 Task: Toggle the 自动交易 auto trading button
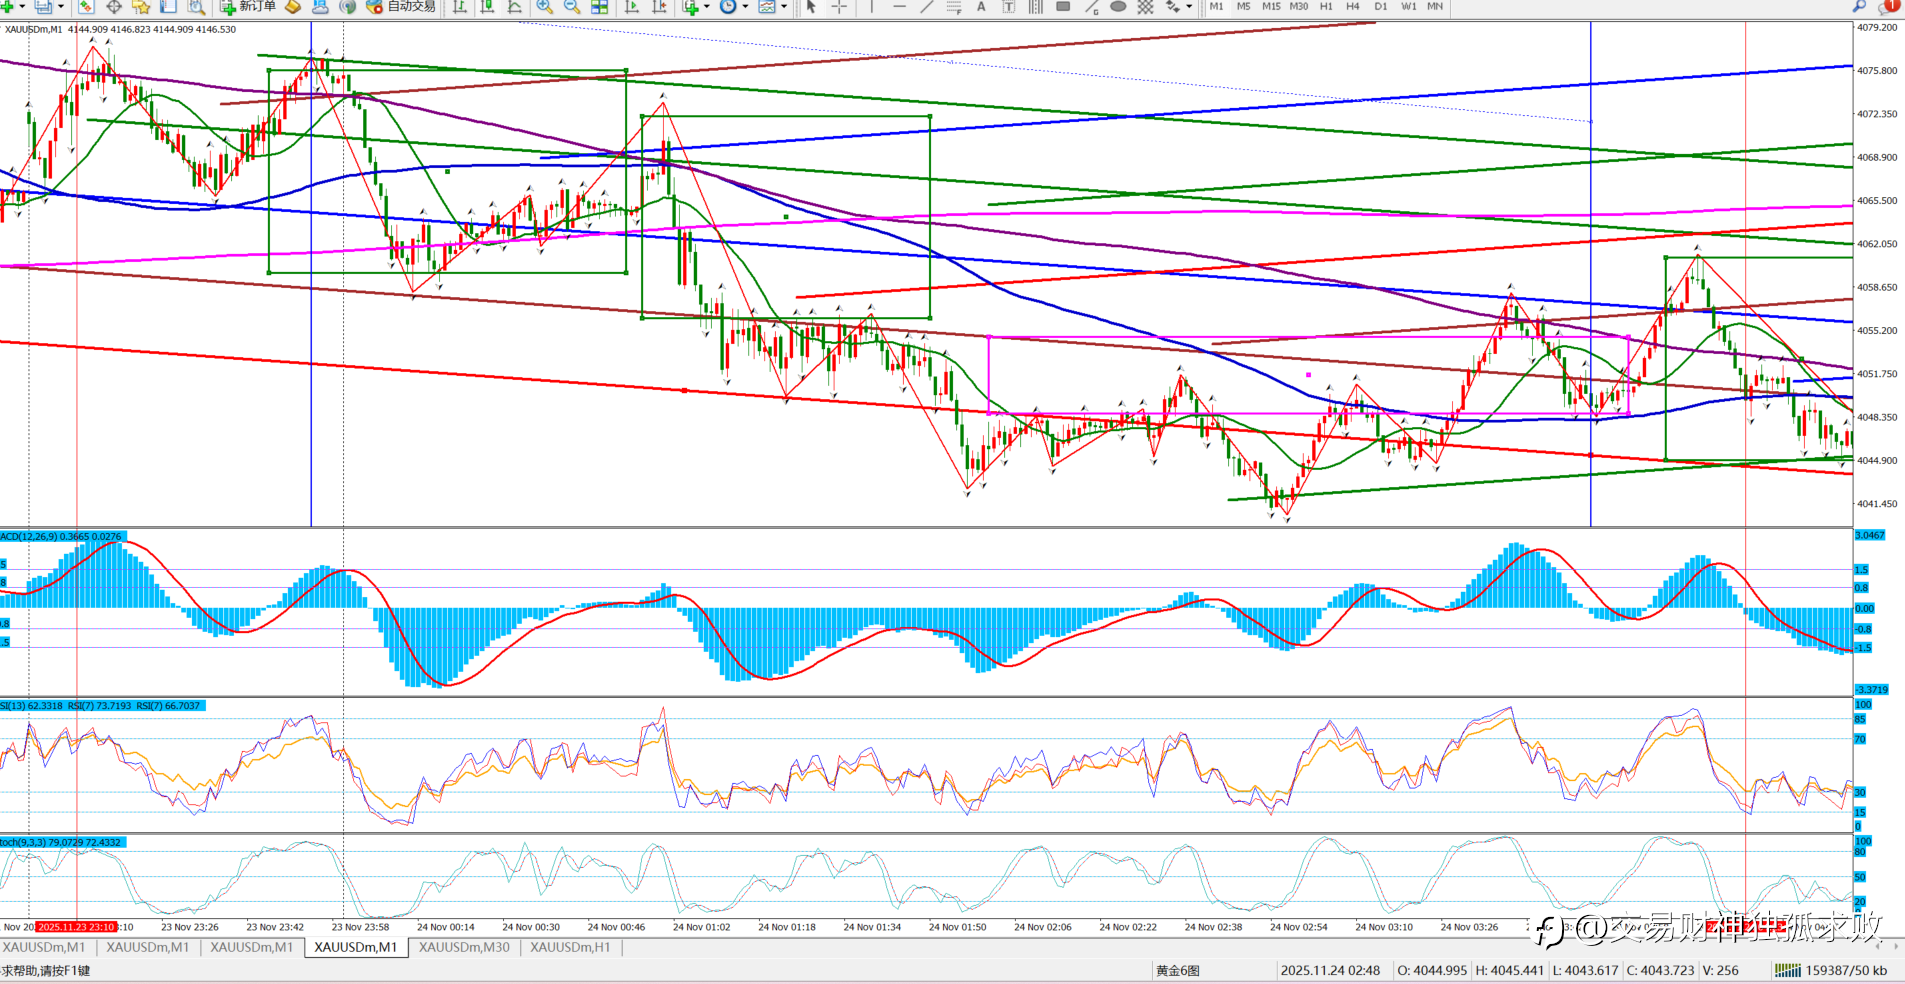pyautogui.click(x=401, y=6)
